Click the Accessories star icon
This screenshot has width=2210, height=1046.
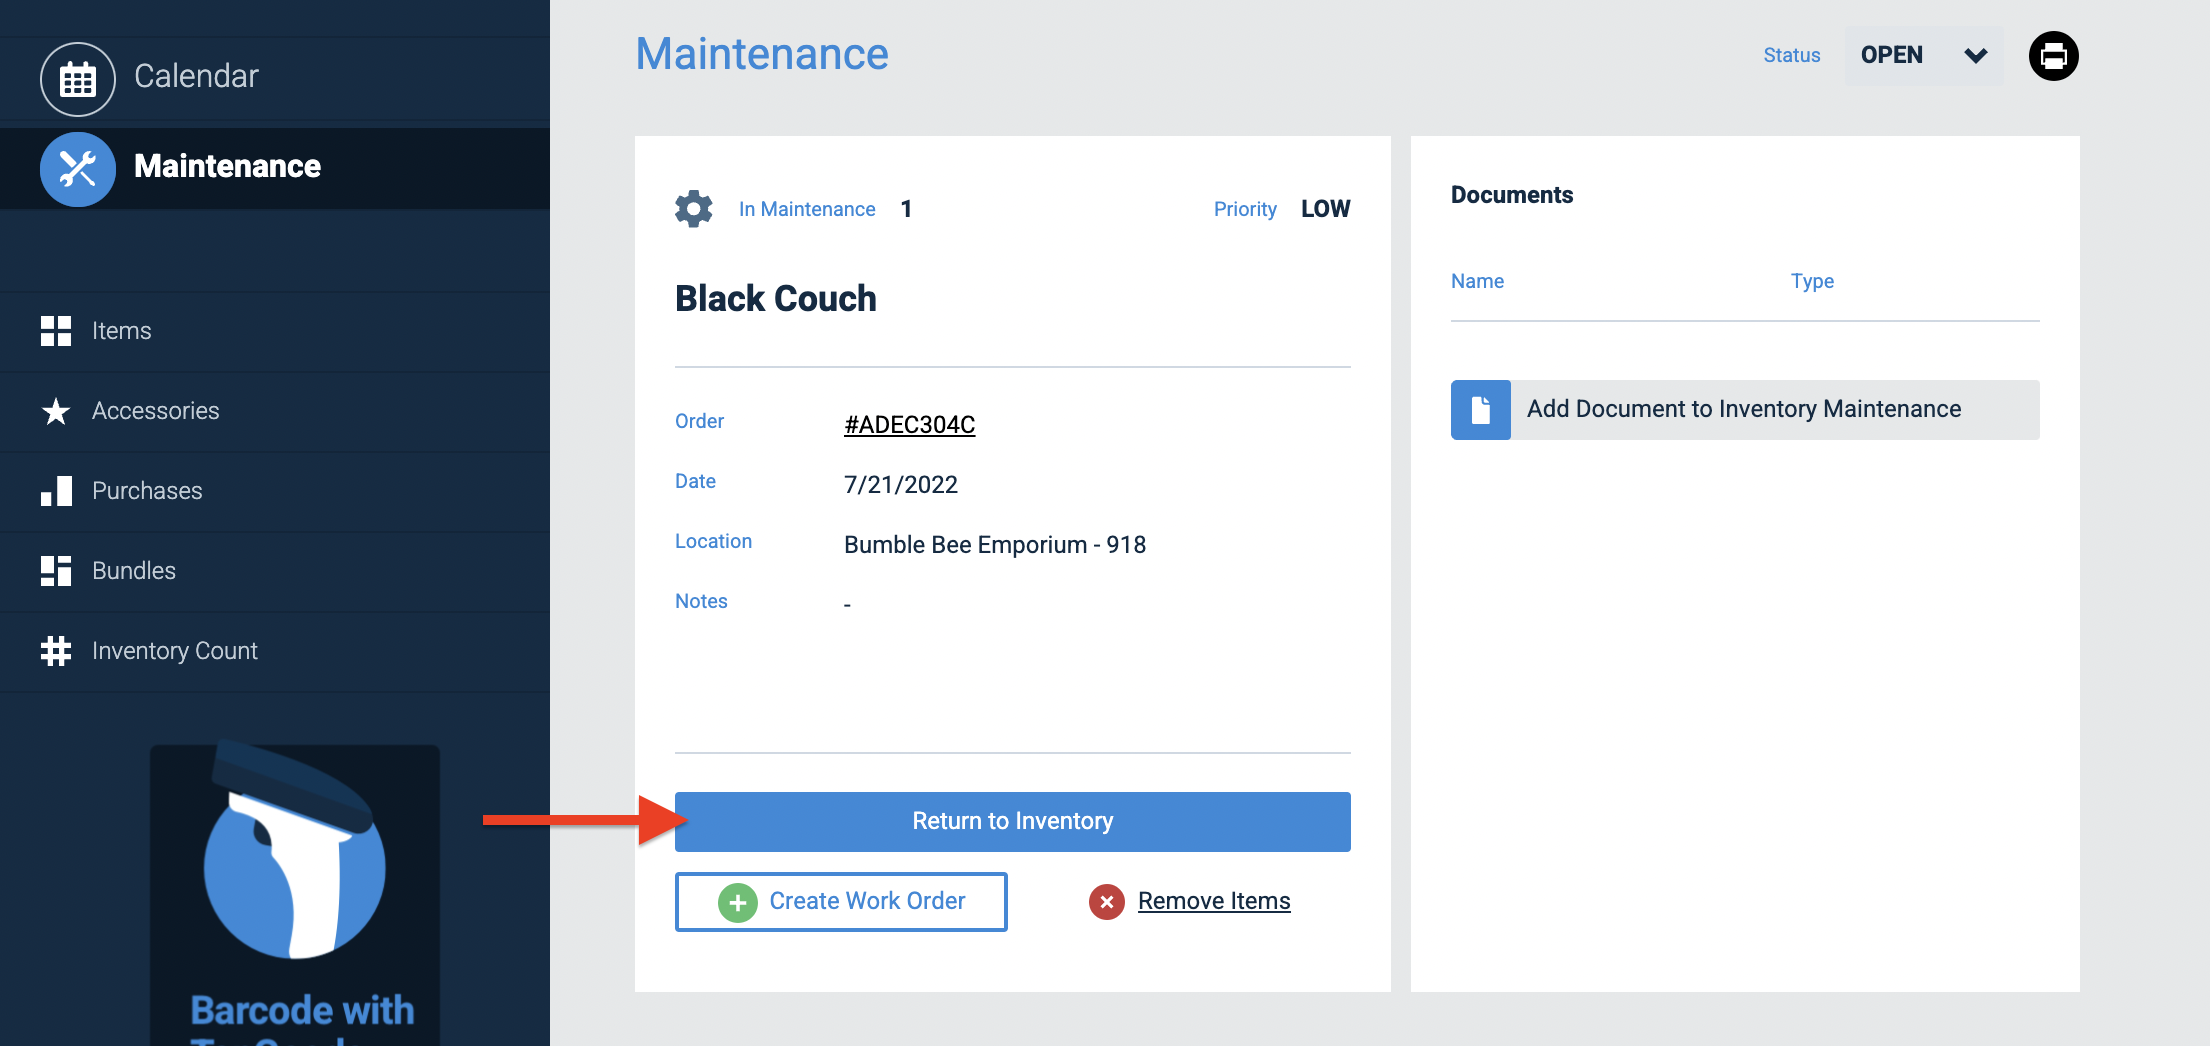click(x=56, y=411)
